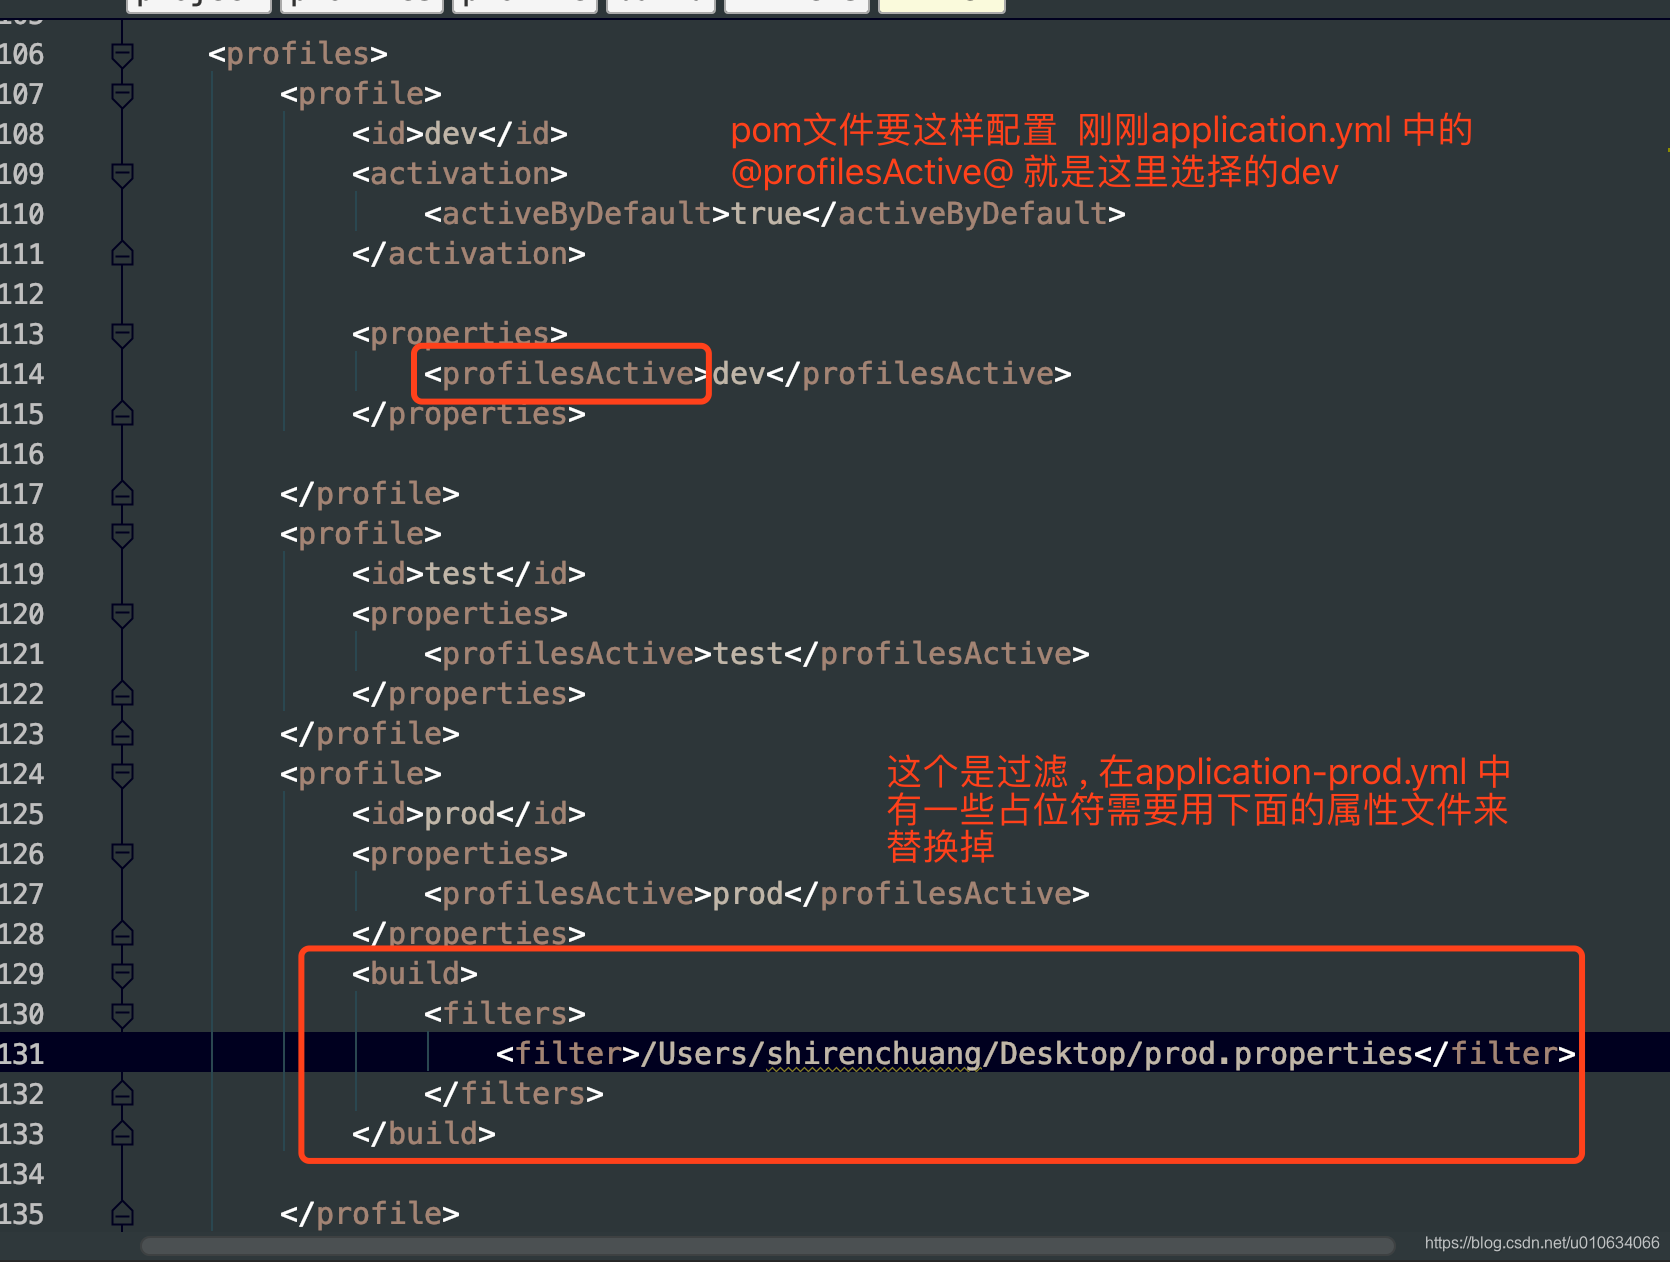Click the fold end marker at line 117
Viewport: 1670px width, 1262px height.
point(122,494)
